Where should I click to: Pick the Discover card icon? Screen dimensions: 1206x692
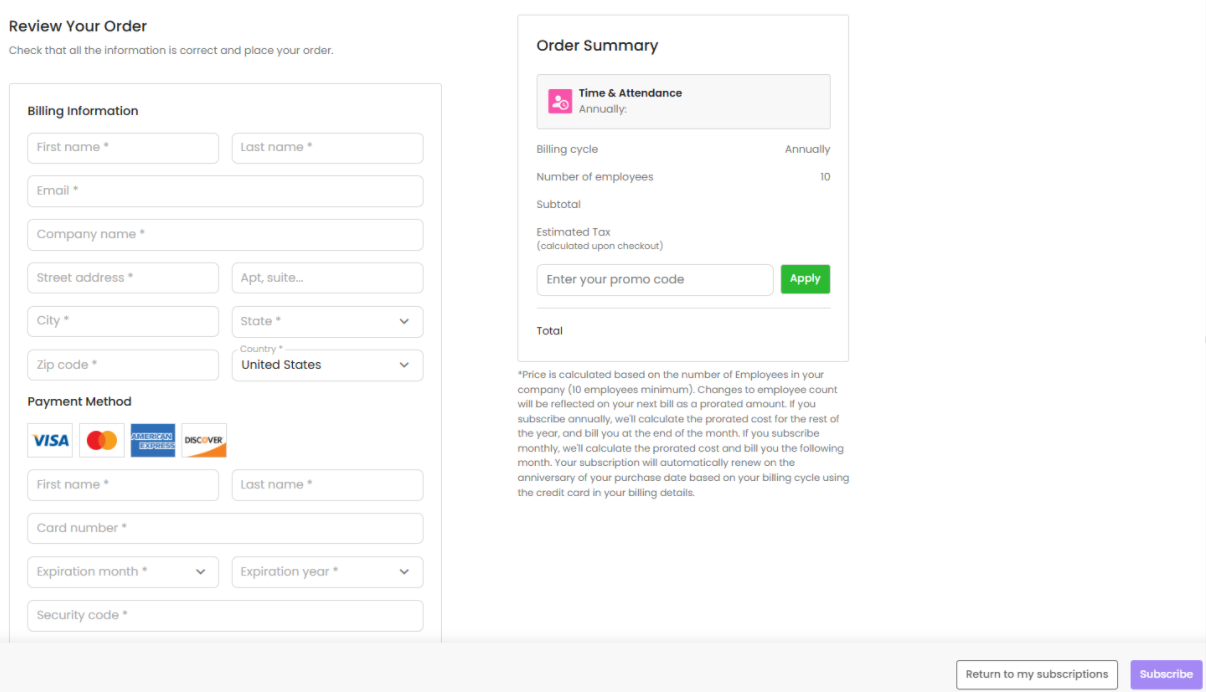click(x=204, y=440)
